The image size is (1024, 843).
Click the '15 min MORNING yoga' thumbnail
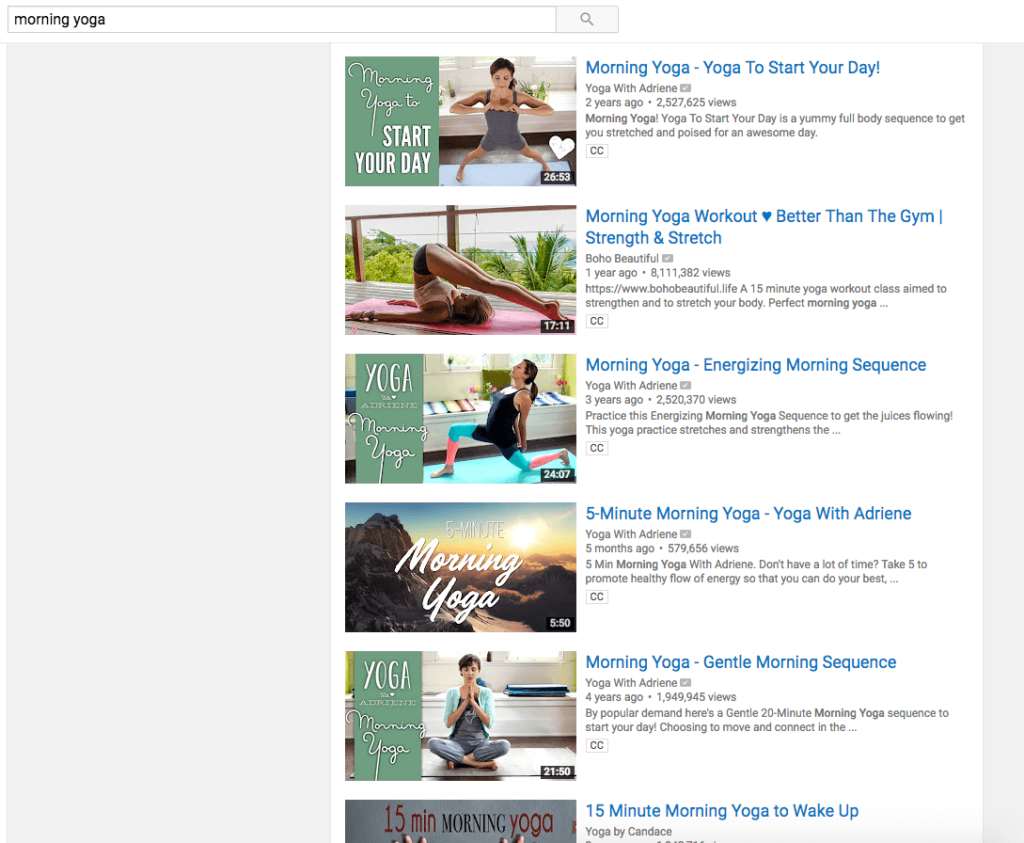click(x=460, y=821)
